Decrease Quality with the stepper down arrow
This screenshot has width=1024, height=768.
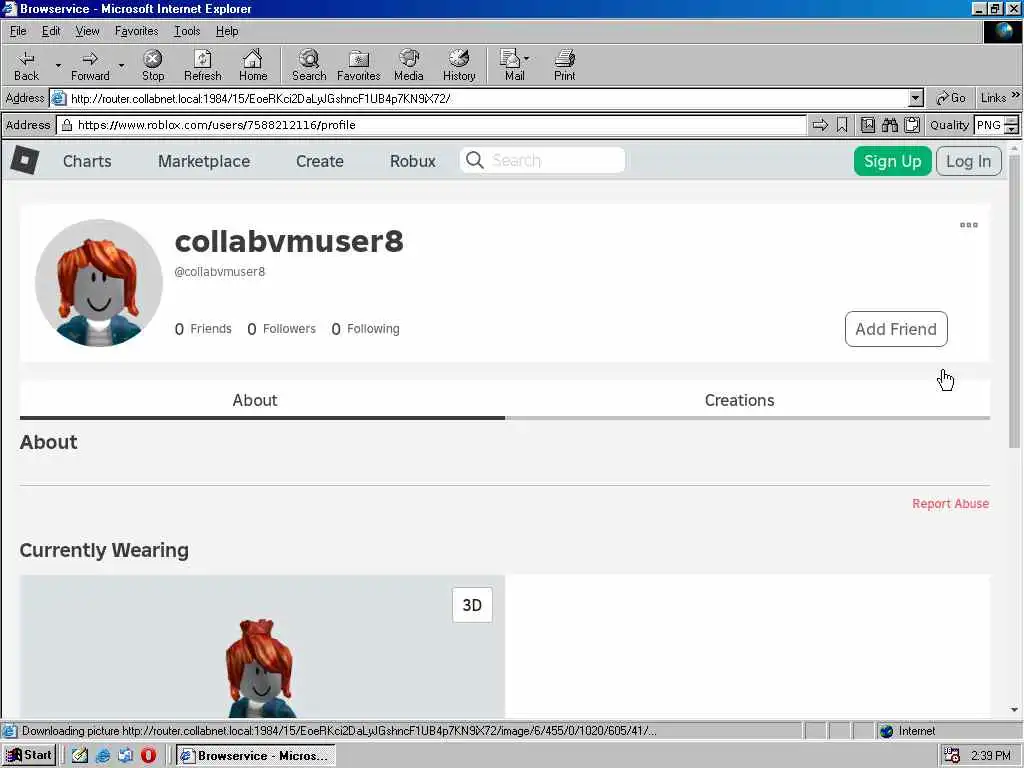coord(1012,129)
